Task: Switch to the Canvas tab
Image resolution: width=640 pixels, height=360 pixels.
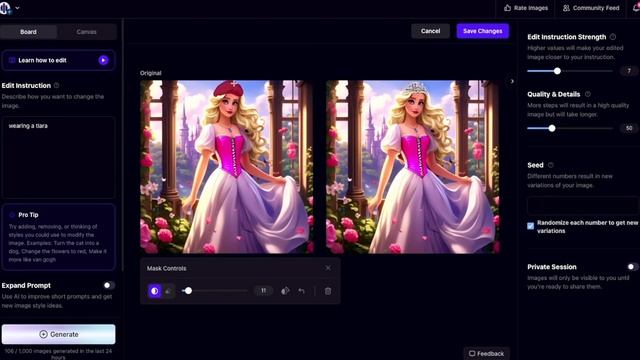Action: tap(87, 32)
